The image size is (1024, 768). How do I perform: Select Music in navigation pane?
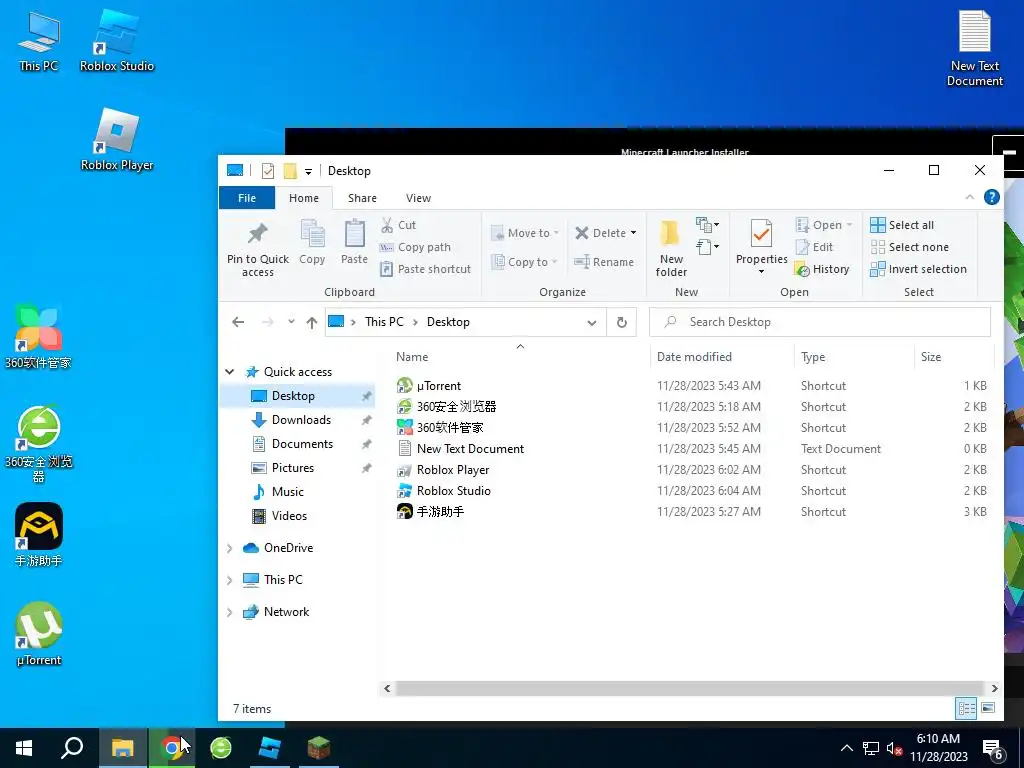287,492
